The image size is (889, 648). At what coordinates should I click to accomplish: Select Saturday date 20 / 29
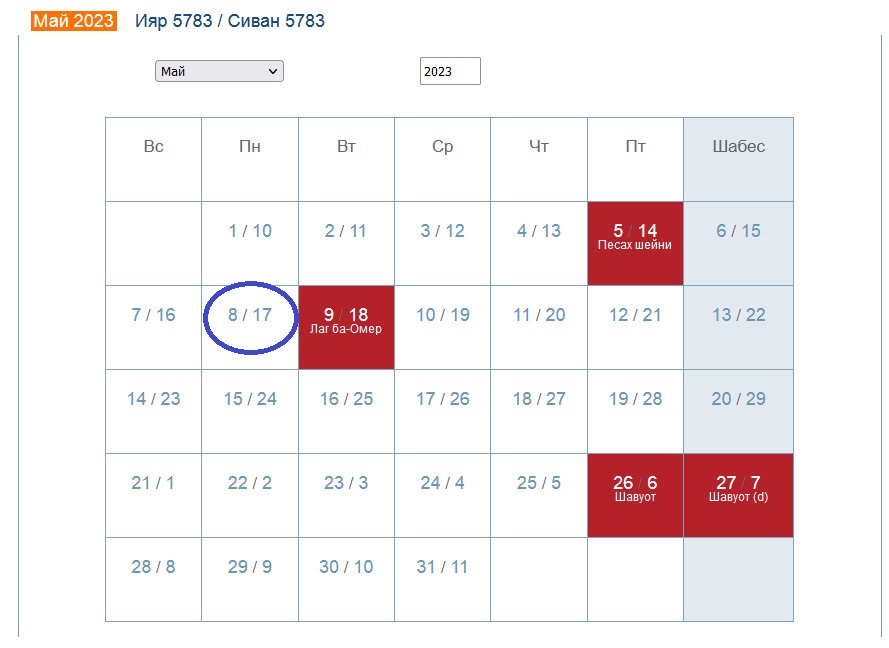point(738,399)
